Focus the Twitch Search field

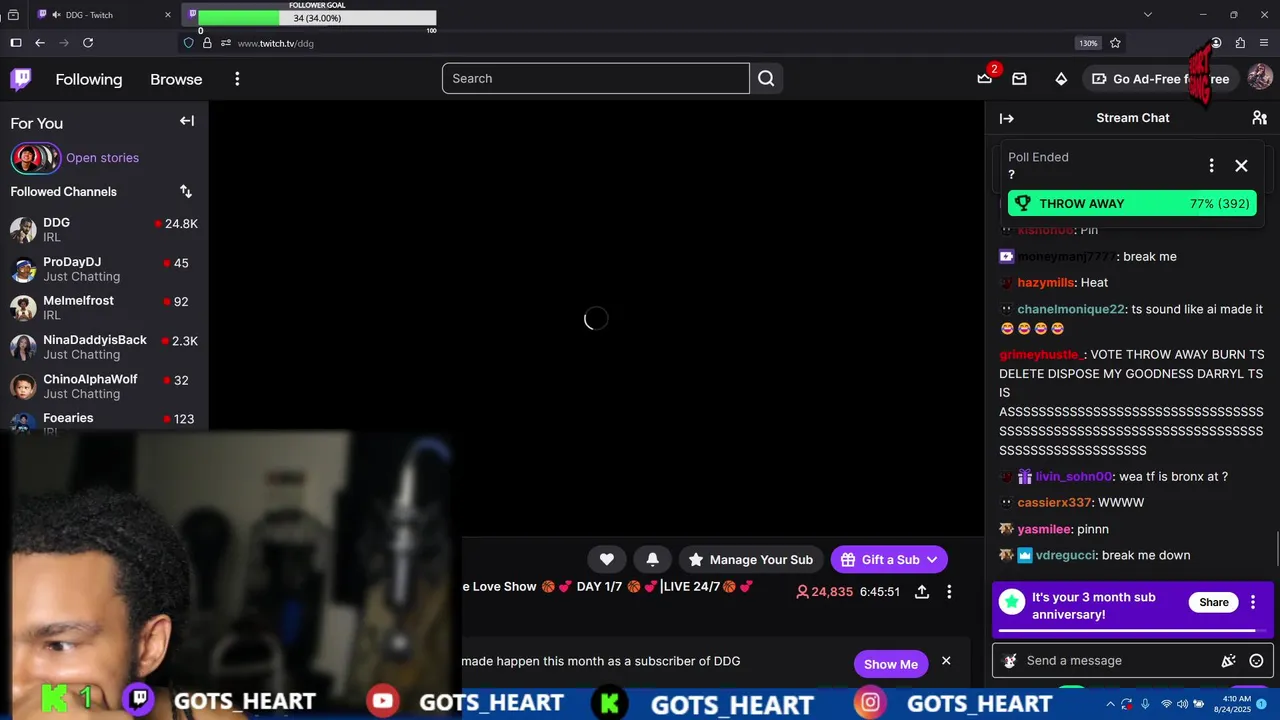tap(595, 79)
